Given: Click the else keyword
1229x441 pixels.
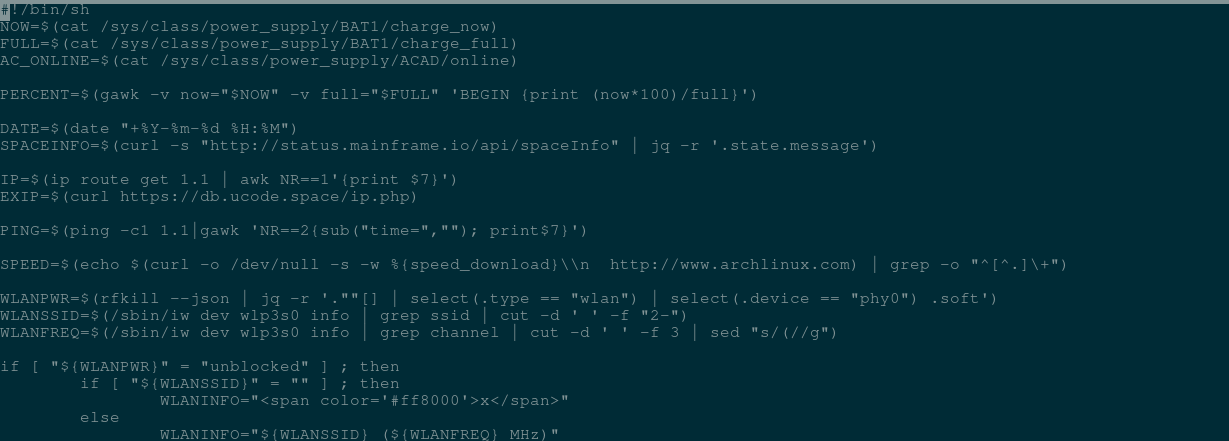Looking at the screenshot, I should point(99,417).
